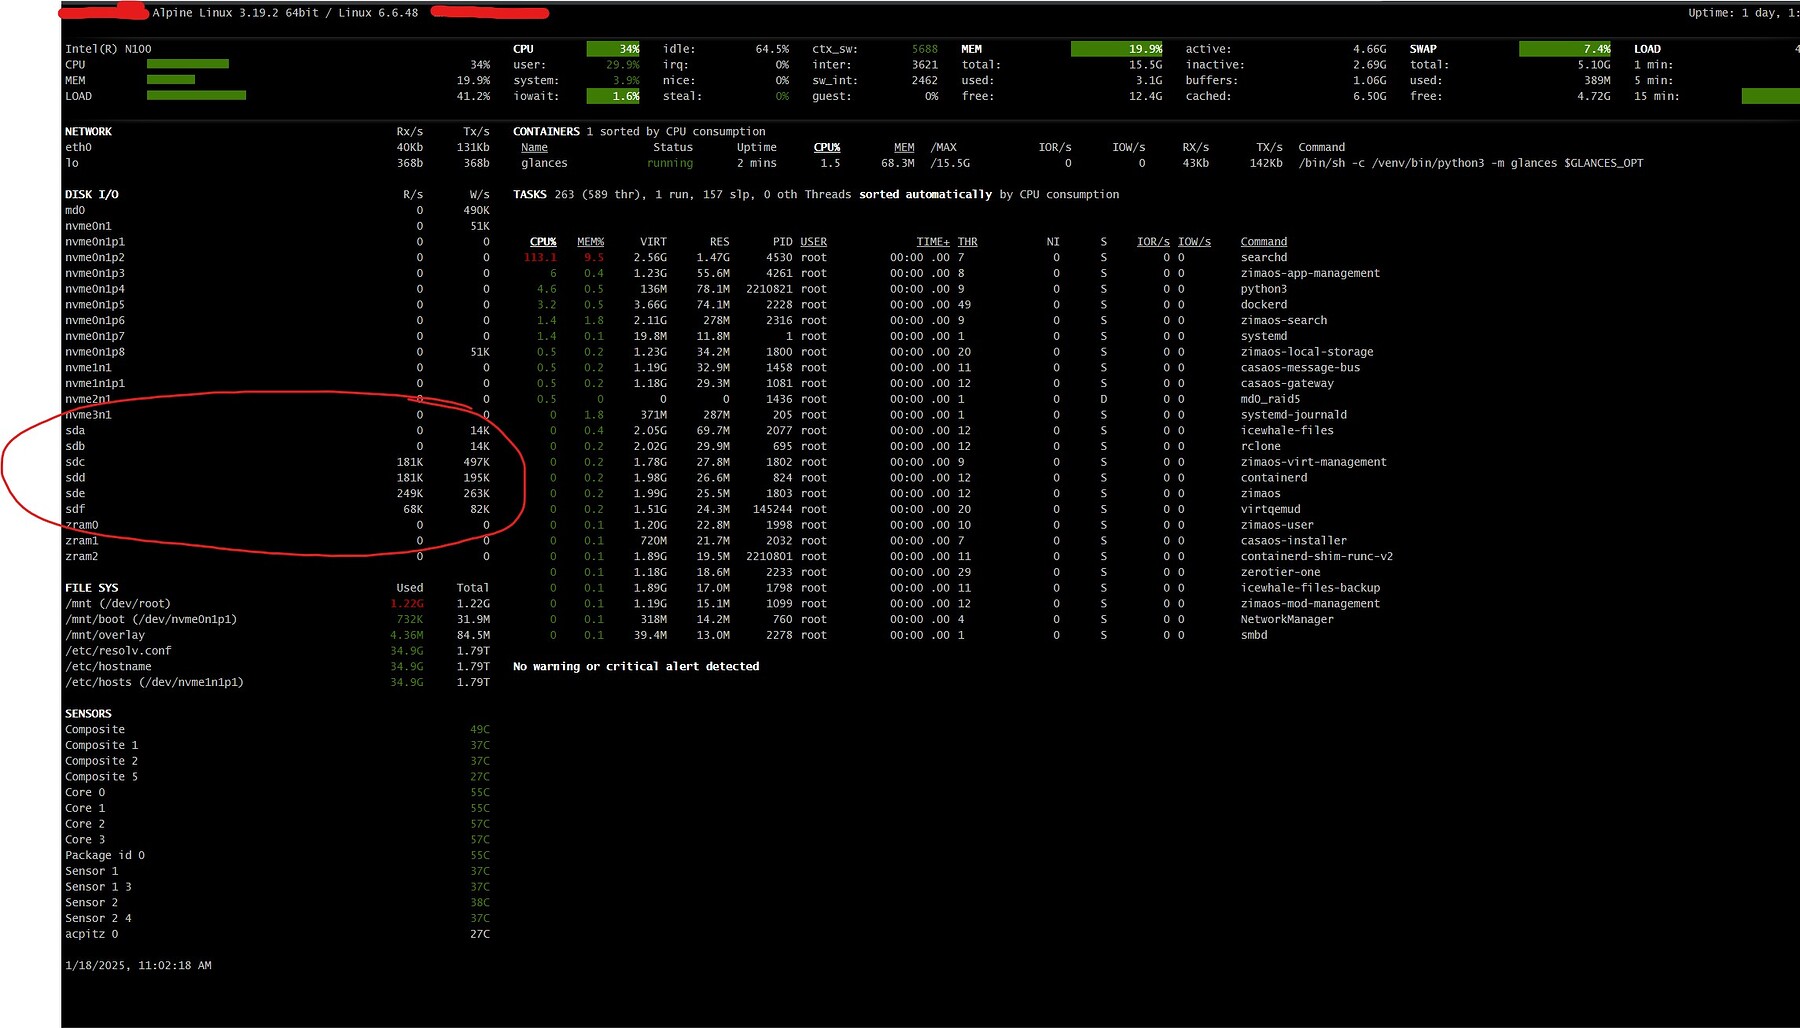The image size is (1800, 1028).
Task: Click the LOAD green bar in quicklook
Action: pos(196,96)
